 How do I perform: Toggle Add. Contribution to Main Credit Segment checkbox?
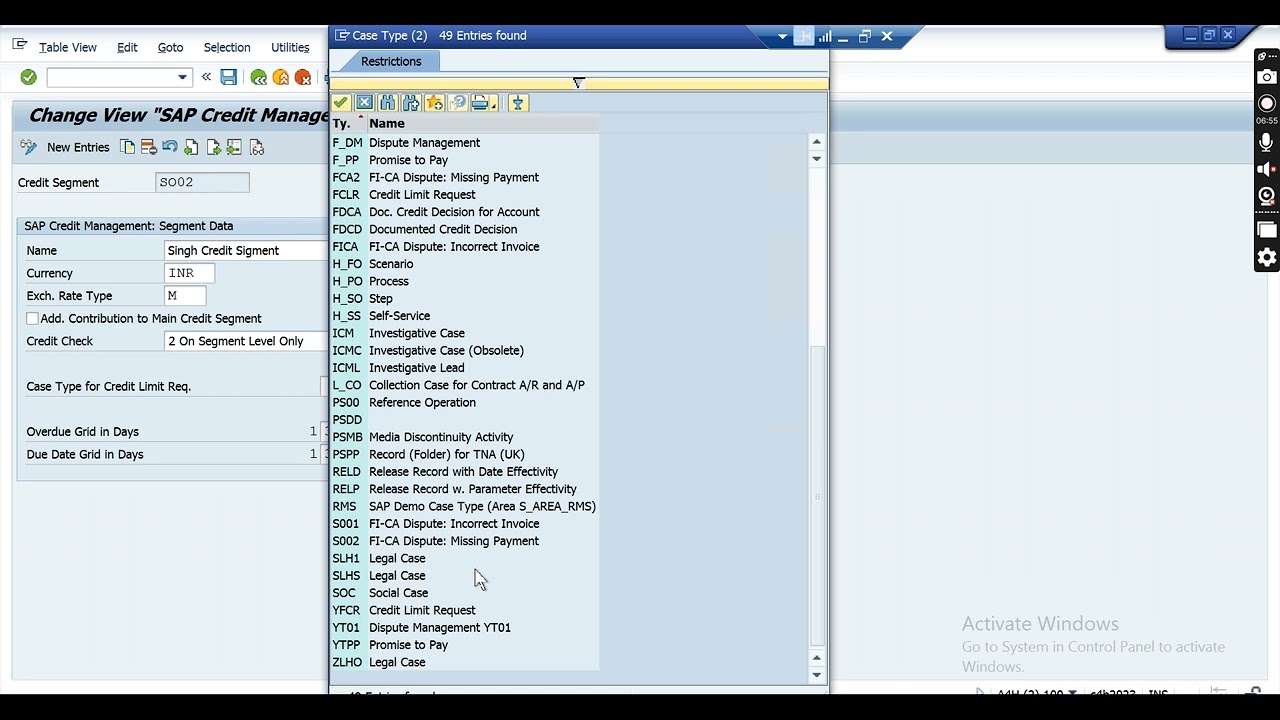[32, 318]
